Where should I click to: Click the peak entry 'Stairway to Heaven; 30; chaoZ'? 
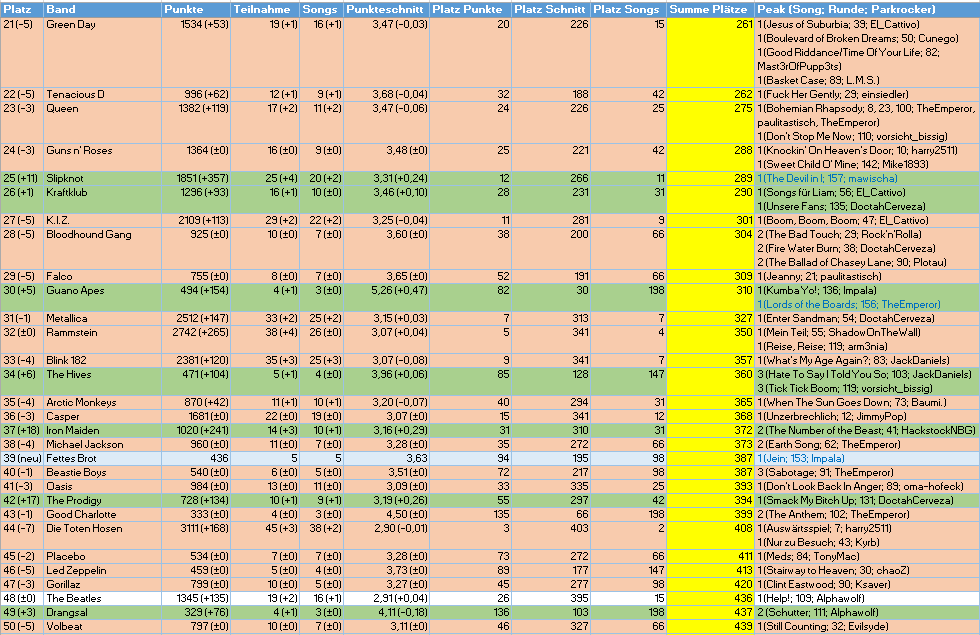coord(833,570)
